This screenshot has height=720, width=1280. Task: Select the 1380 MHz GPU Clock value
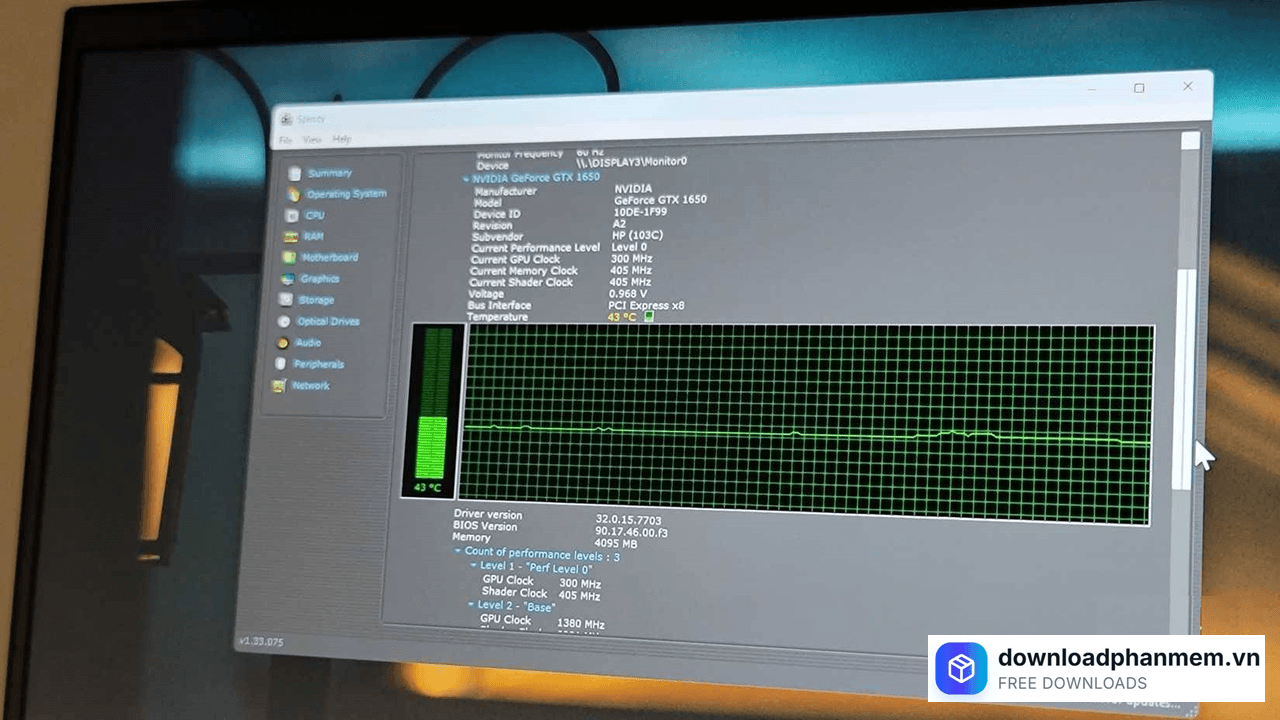(x=580, y=624)
